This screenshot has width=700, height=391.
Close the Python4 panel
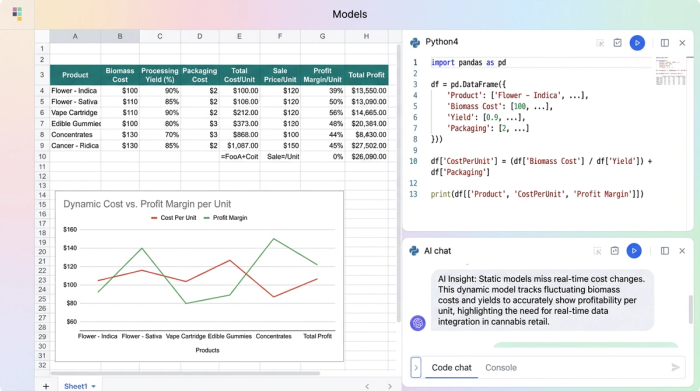point(682,43)
